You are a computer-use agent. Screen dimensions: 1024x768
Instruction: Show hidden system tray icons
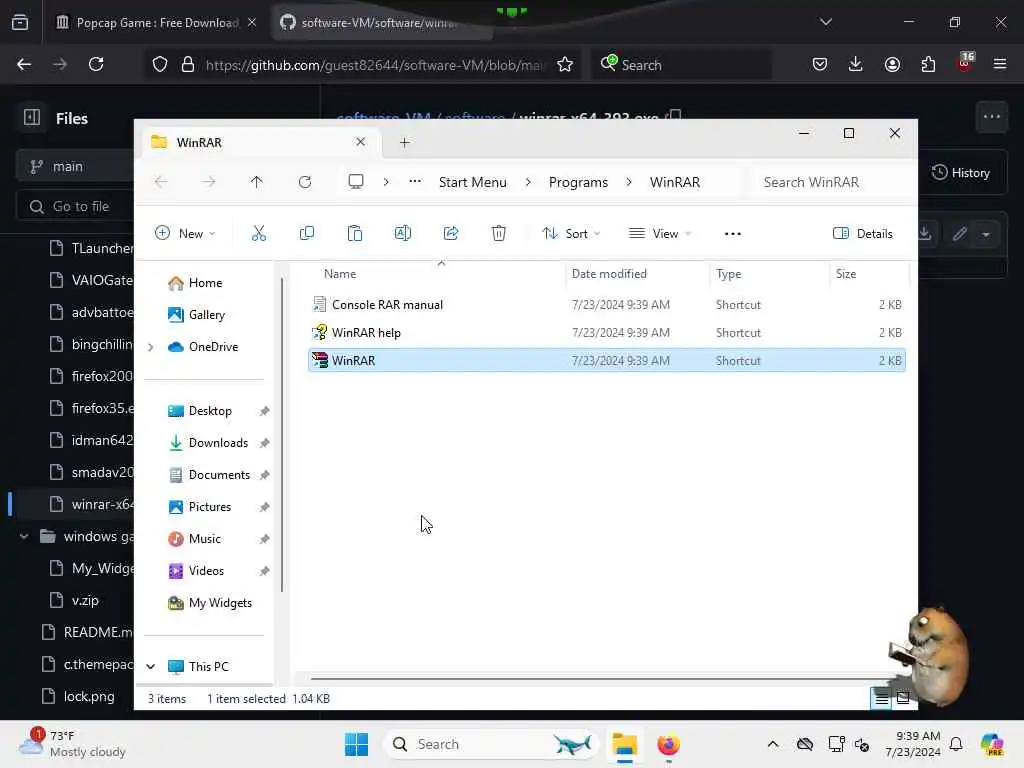pyautogui.click(x=773, y=744)
